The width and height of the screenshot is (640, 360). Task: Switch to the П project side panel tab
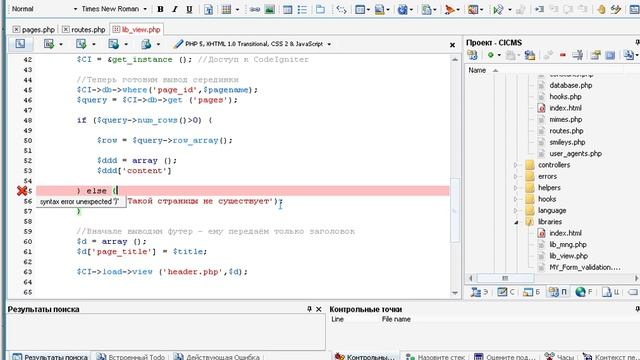558,292
